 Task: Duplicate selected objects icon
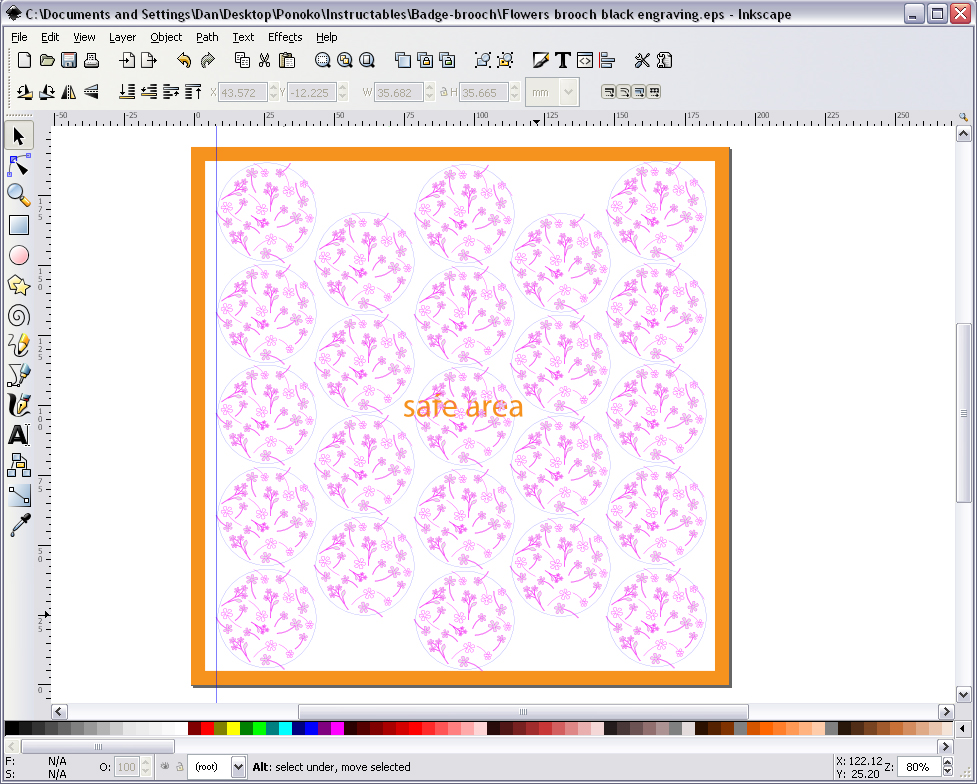click(x=403, y=60)
